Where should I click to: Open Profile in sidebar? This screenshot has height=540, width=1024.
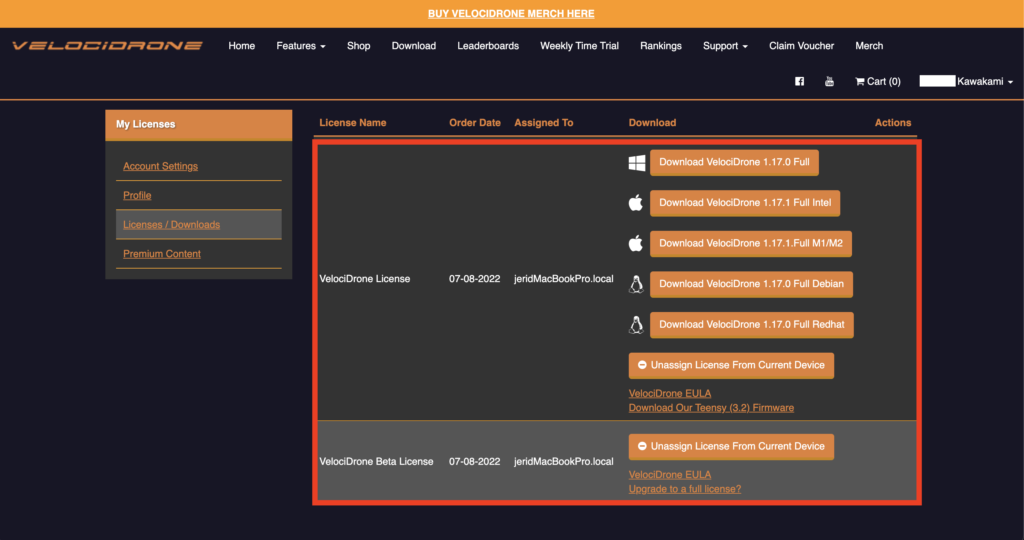click(137, 195)
